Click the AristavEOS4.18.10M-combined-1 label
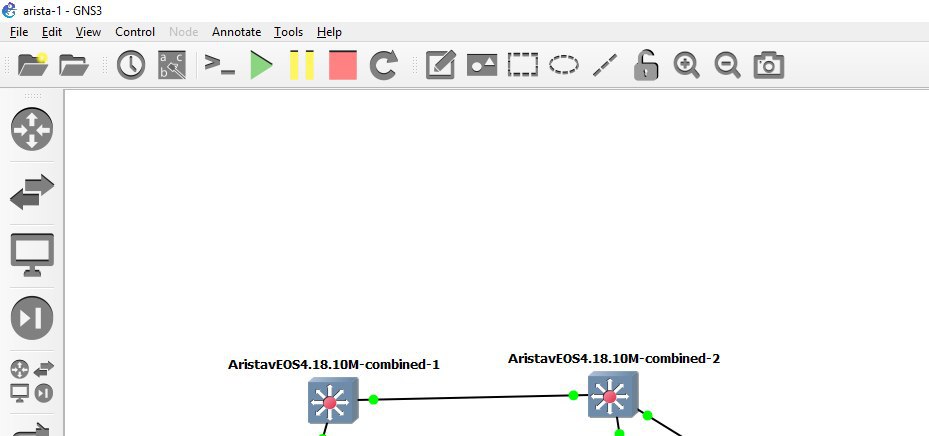 pyautogui.click(x=334, y=364)
